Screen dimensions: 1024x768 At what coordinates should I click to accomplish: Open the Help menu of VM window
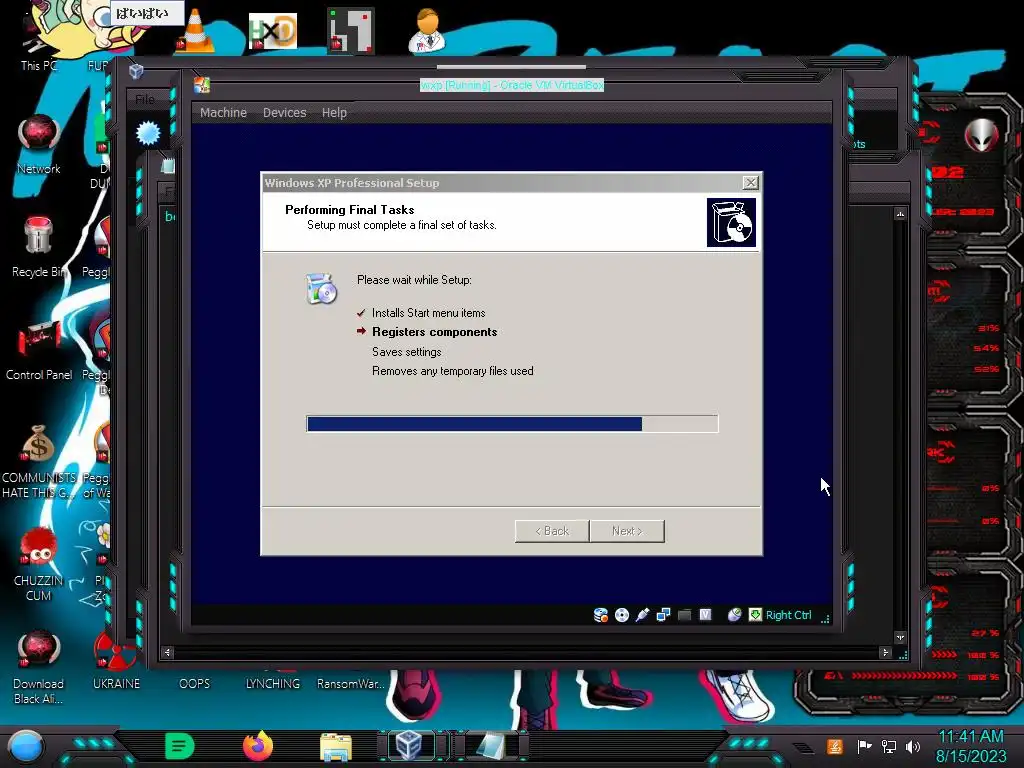tap(334, 112)
